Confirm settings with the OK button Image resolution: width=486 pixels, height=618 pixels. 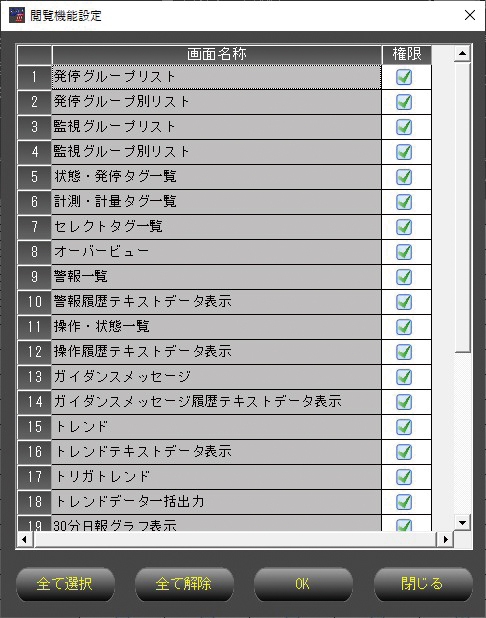[x=303, y=584]
